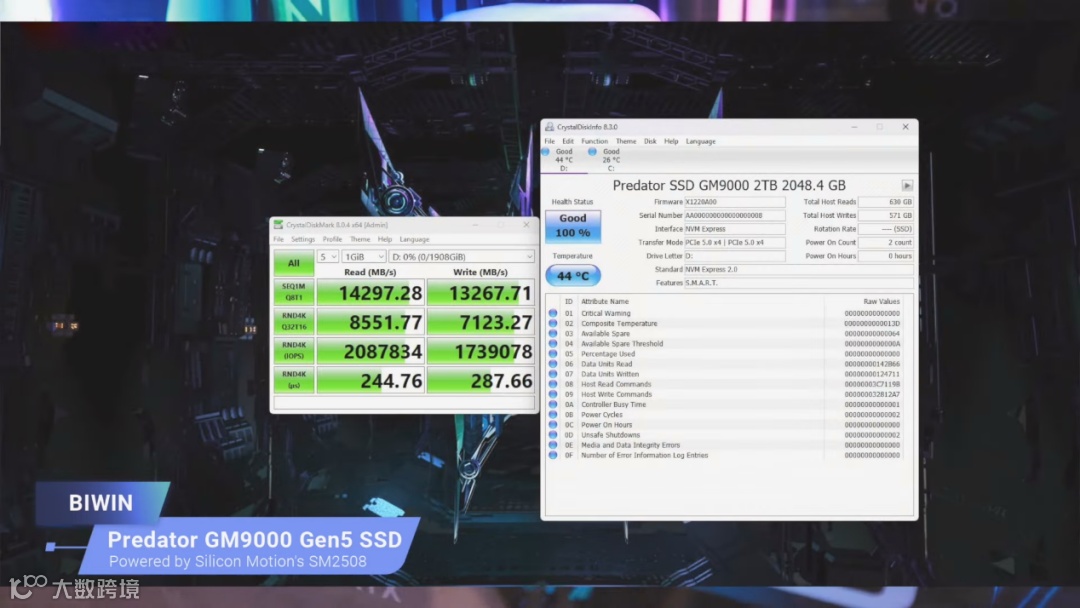1080x608 pixels.
Task: Click the Good 100 % health status button
Action: (572, 225)
